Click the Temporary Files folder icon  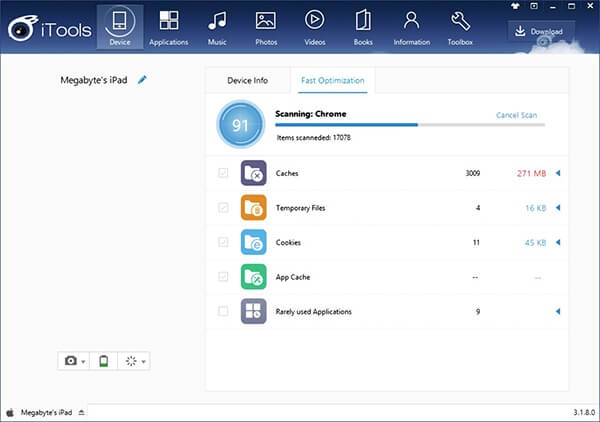[253, 208]
